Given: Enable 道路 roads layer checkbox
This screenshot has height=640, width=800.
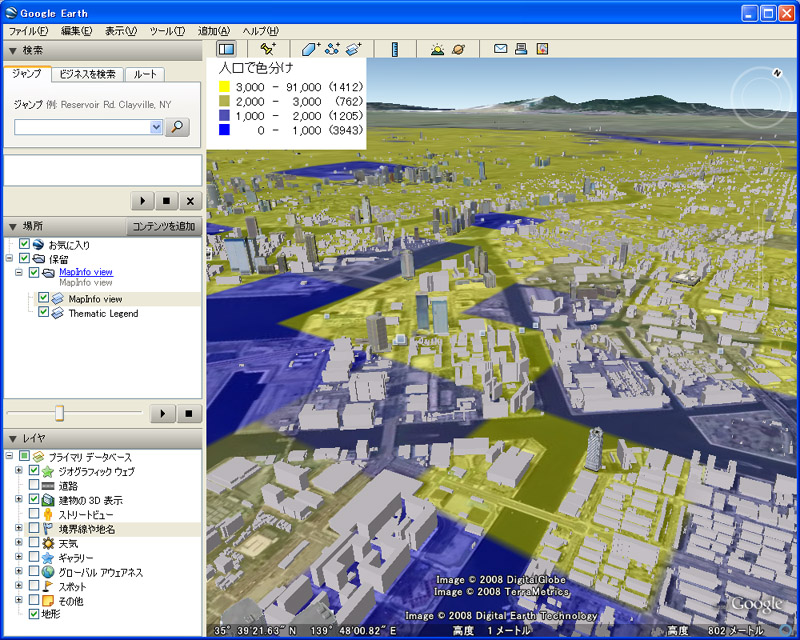Looking at the screenshot, I should [34, 484].
